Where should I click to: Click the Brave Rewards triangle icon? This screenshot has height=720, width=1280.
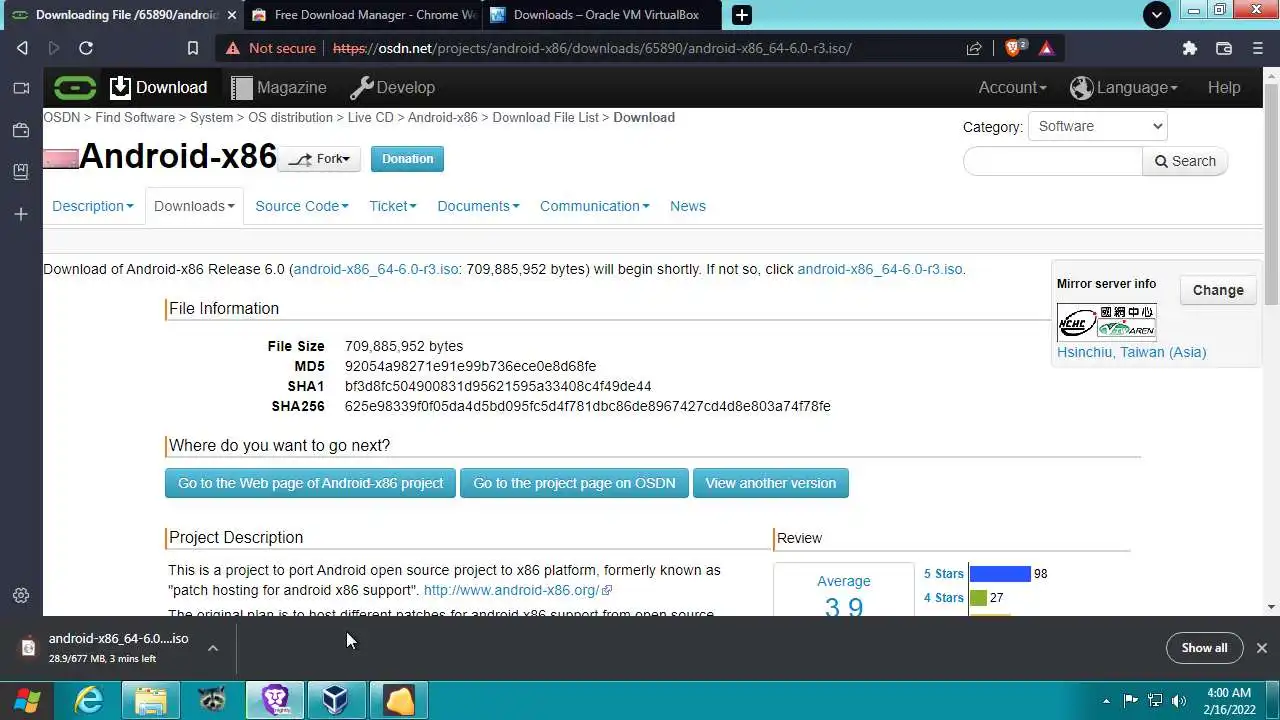(1046, 48)
